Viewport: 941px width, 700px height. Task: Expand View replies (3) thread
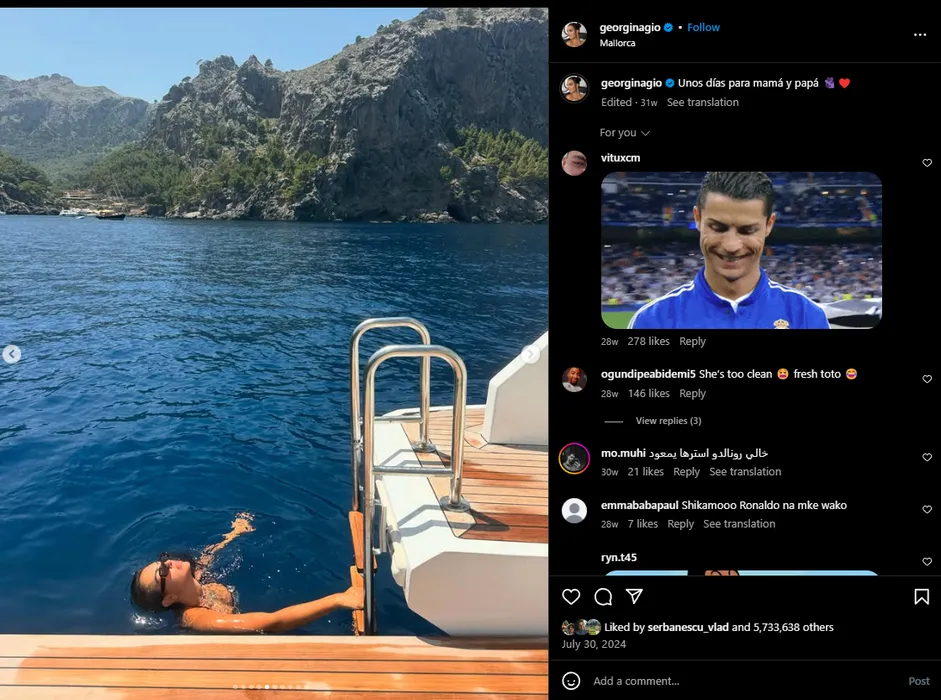click(668, 421)
